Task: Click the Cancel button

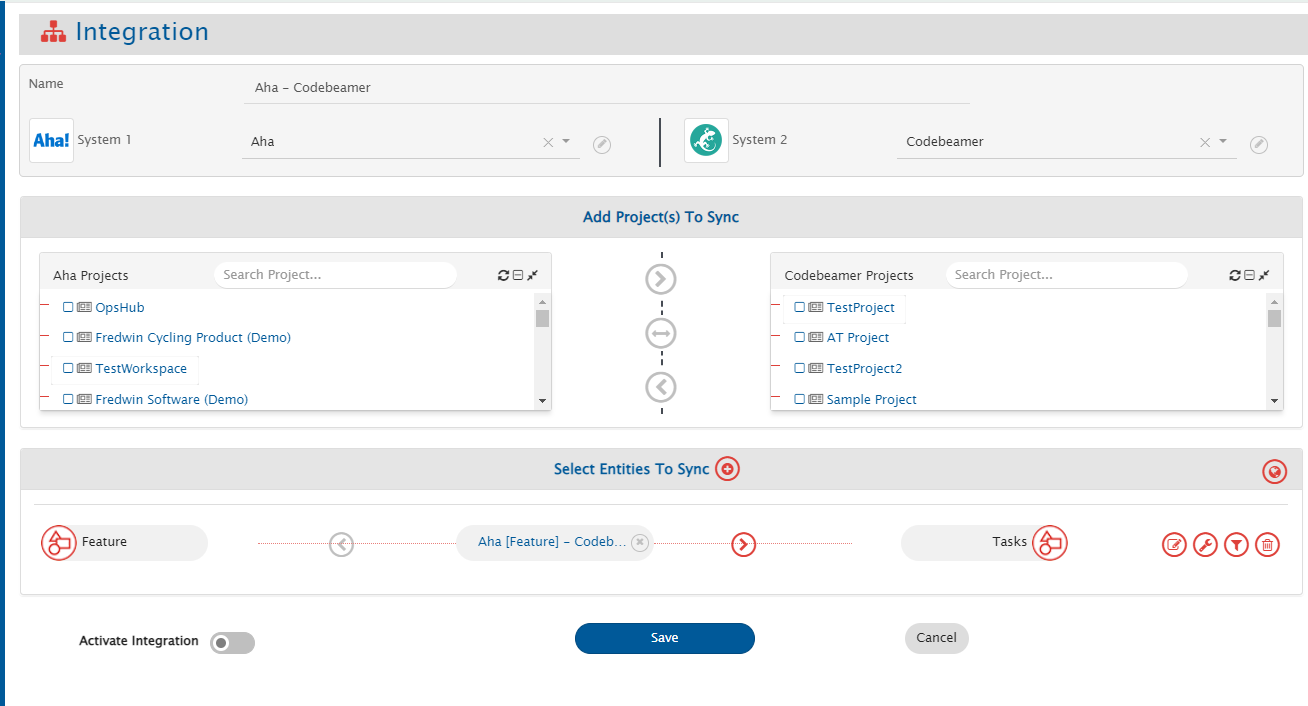Action: click(936, 638)
